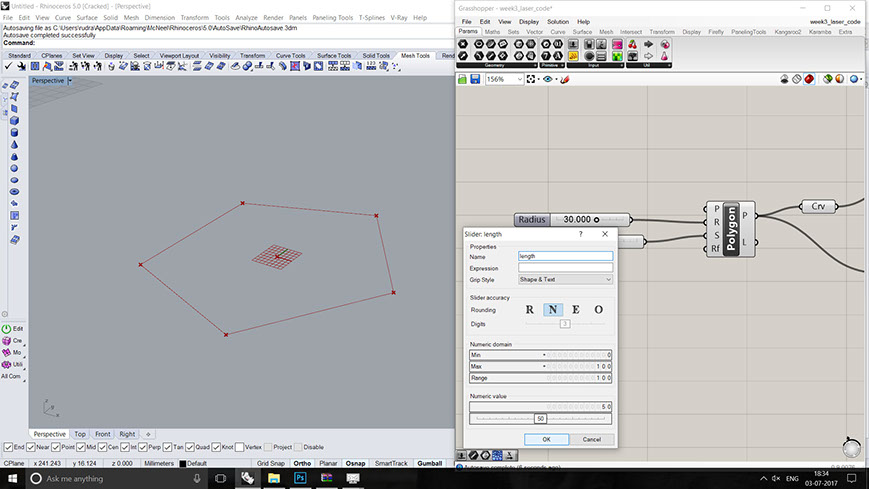This screenshot has width=869, height=489.
Task: Click the checkmark icon in Mesh Tools toolbar
Action: [8, 66]
